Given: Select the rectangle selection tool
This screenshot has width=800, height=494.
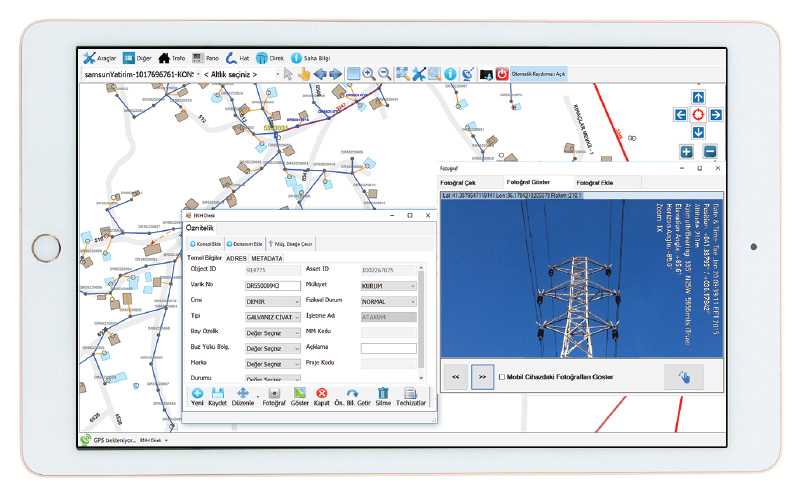Looking at the screenshot, I should pos(353,75).
